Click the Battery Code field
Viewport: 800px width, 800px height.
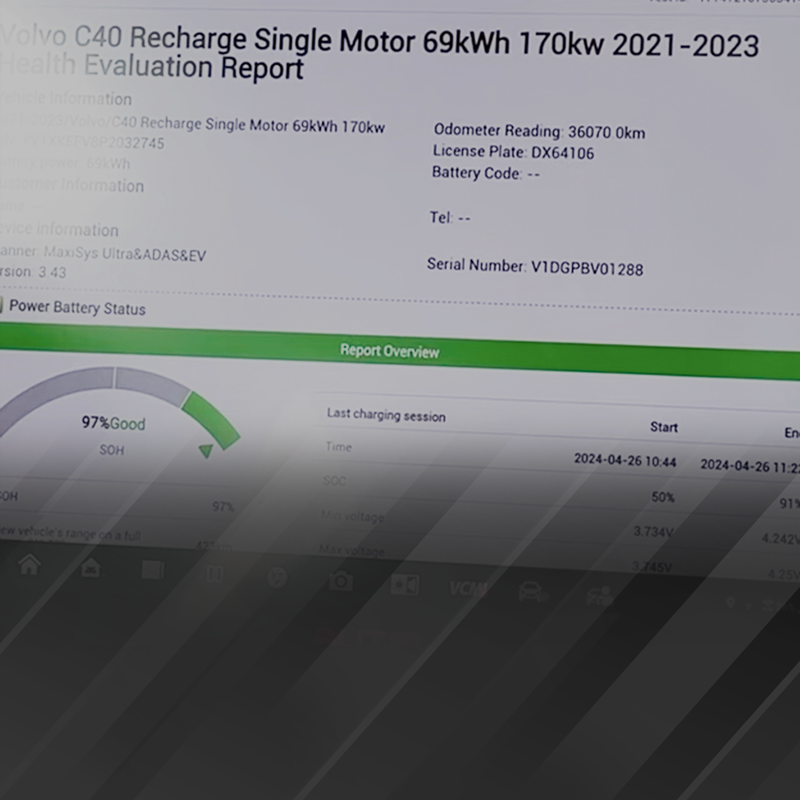point(486,173)
